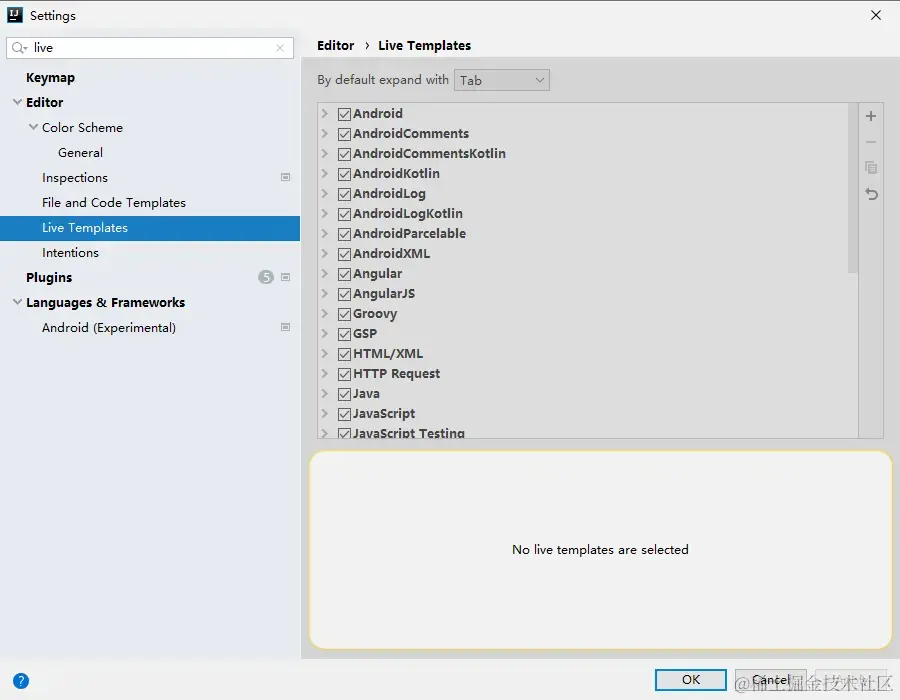Click the search magnifier icon
The image size is (900, 700).
click(x=19, y=48)
